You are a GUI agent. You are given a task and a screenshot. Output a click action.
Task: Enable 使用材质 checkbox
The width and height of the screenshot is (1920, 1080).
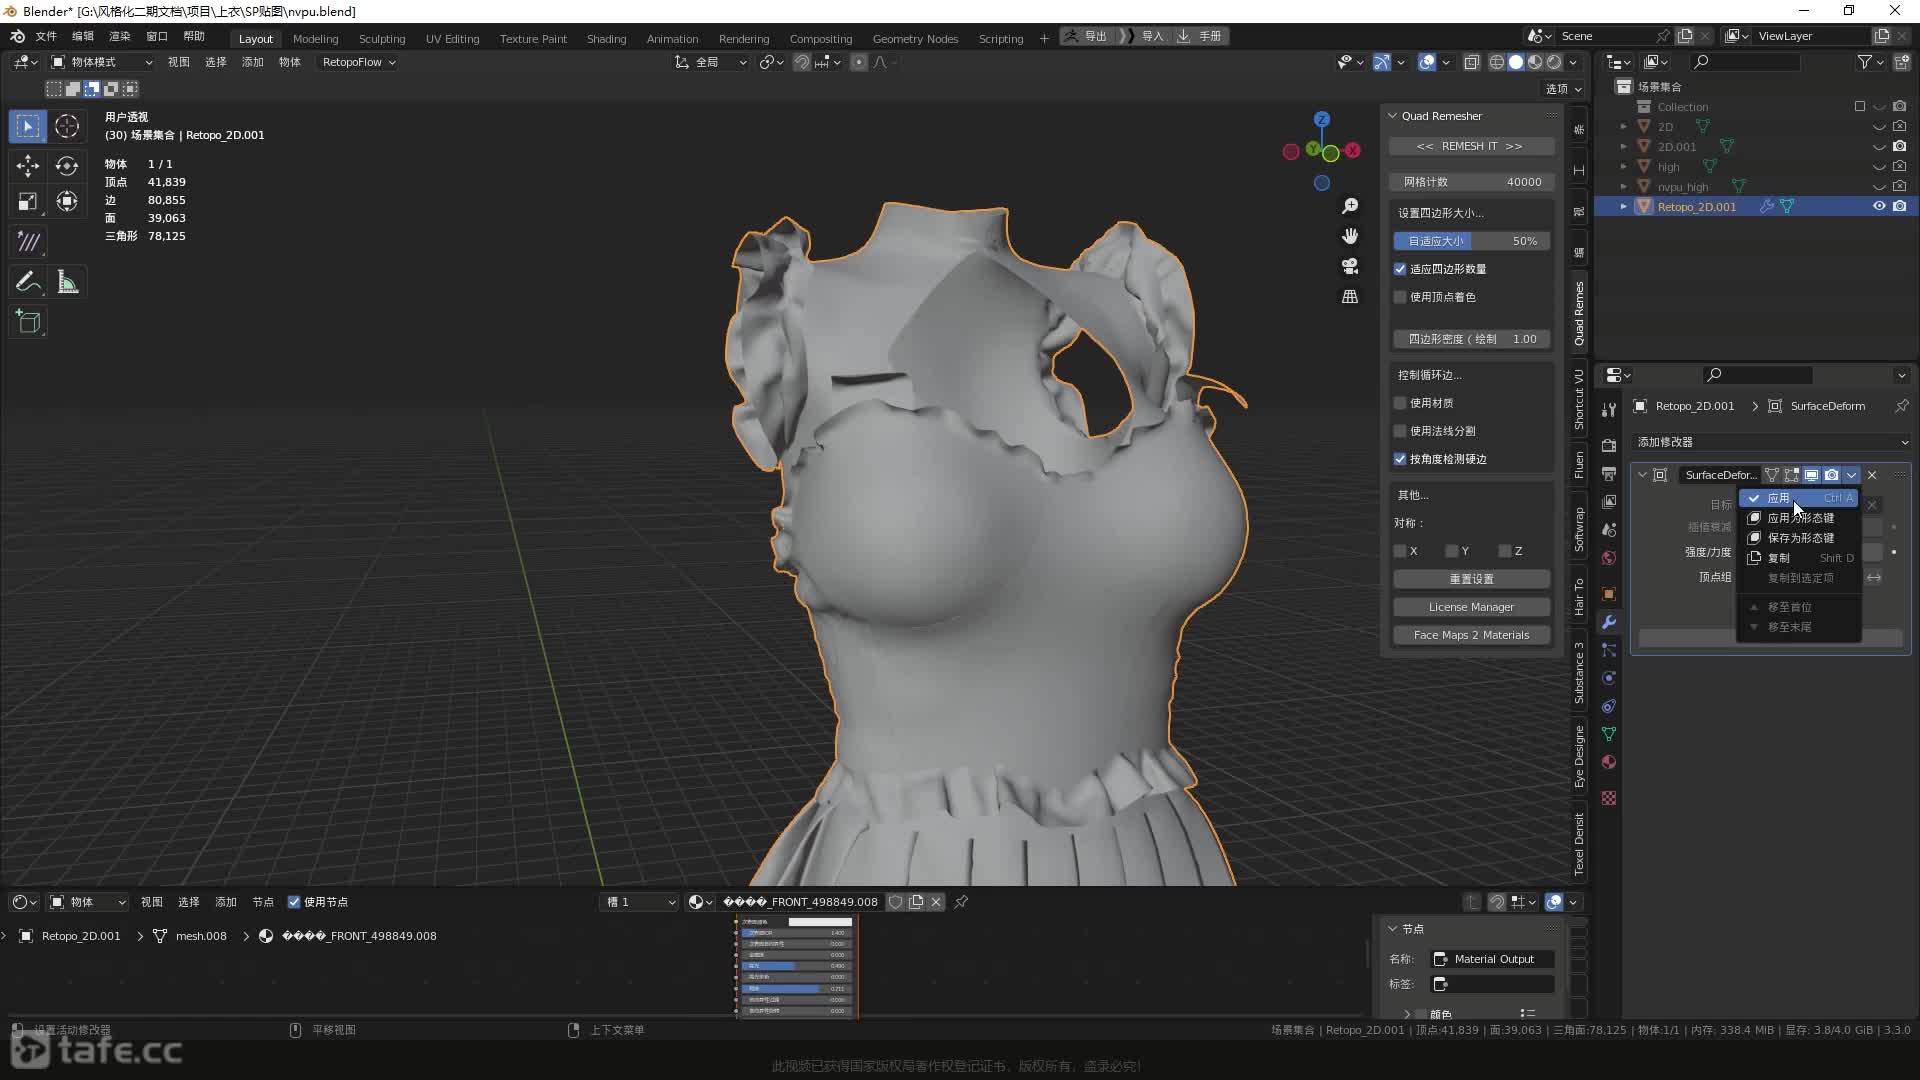pyautogui.click(x=1400, y=403)
